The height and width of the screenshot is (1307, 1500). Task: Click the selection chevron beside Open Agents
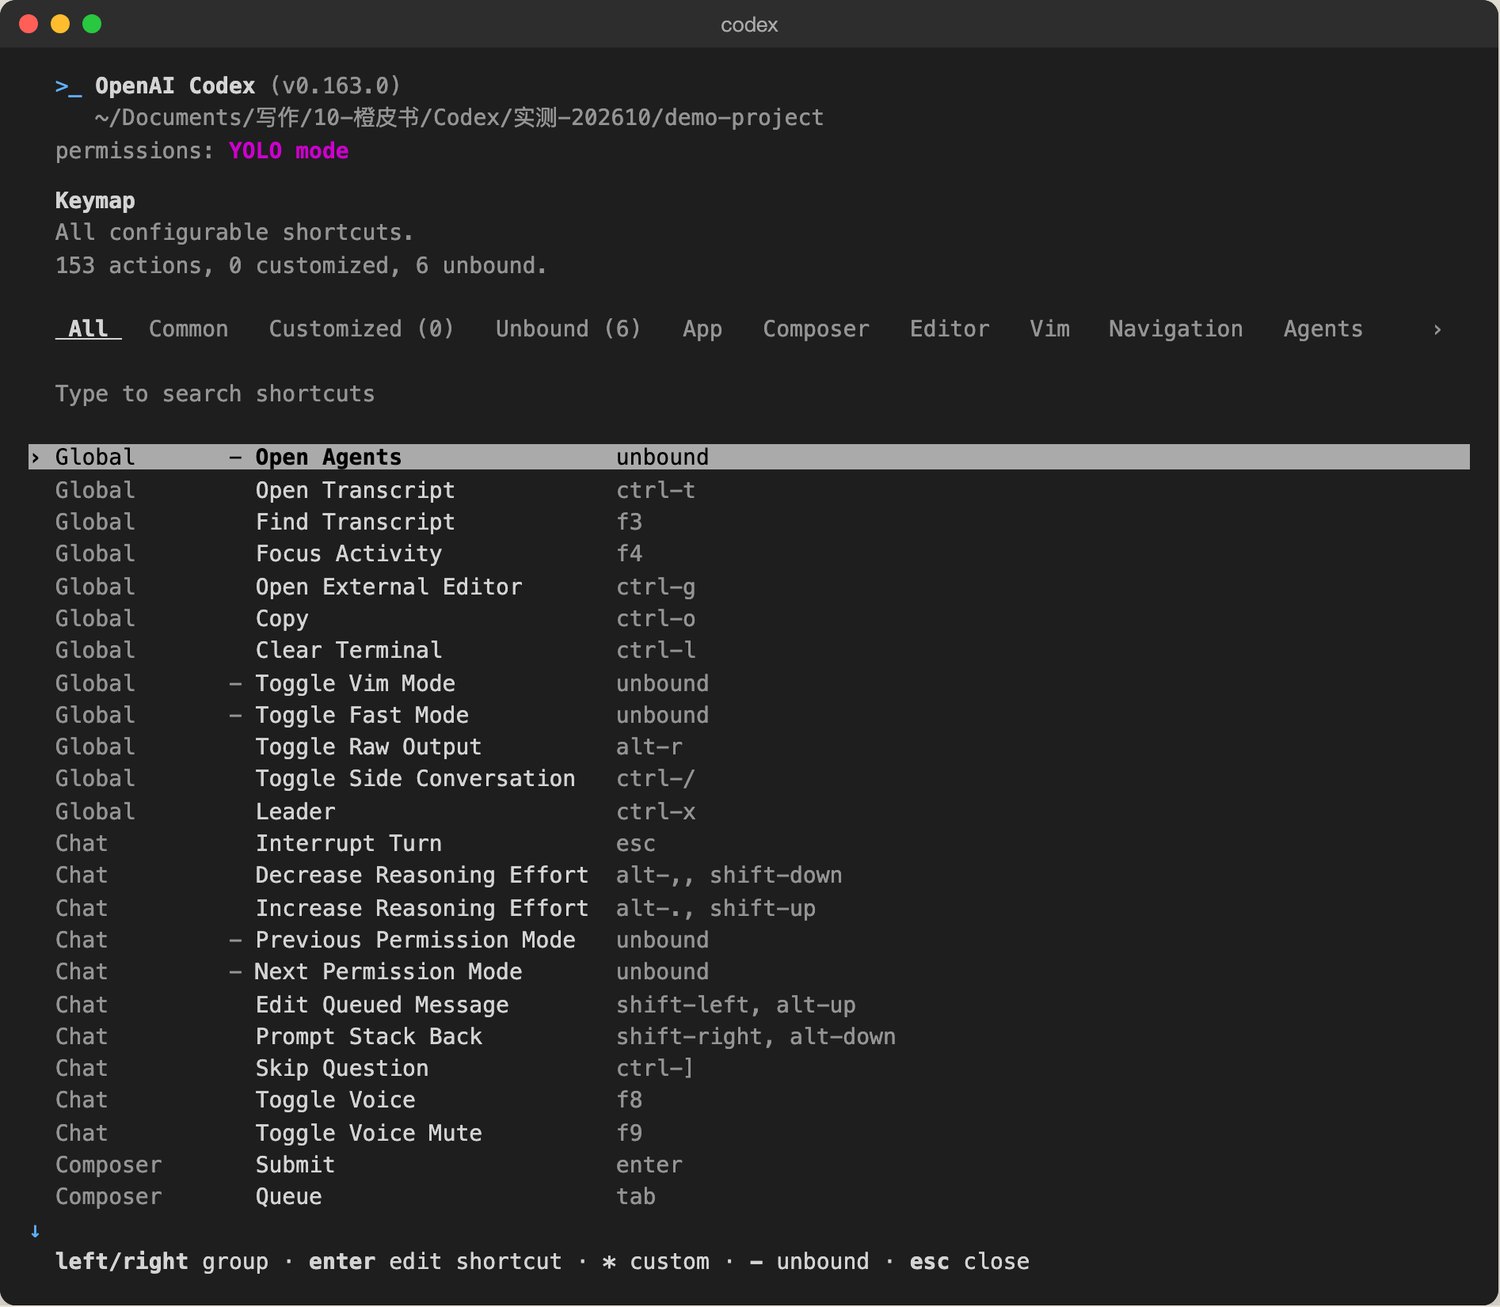tap(35, 458)
